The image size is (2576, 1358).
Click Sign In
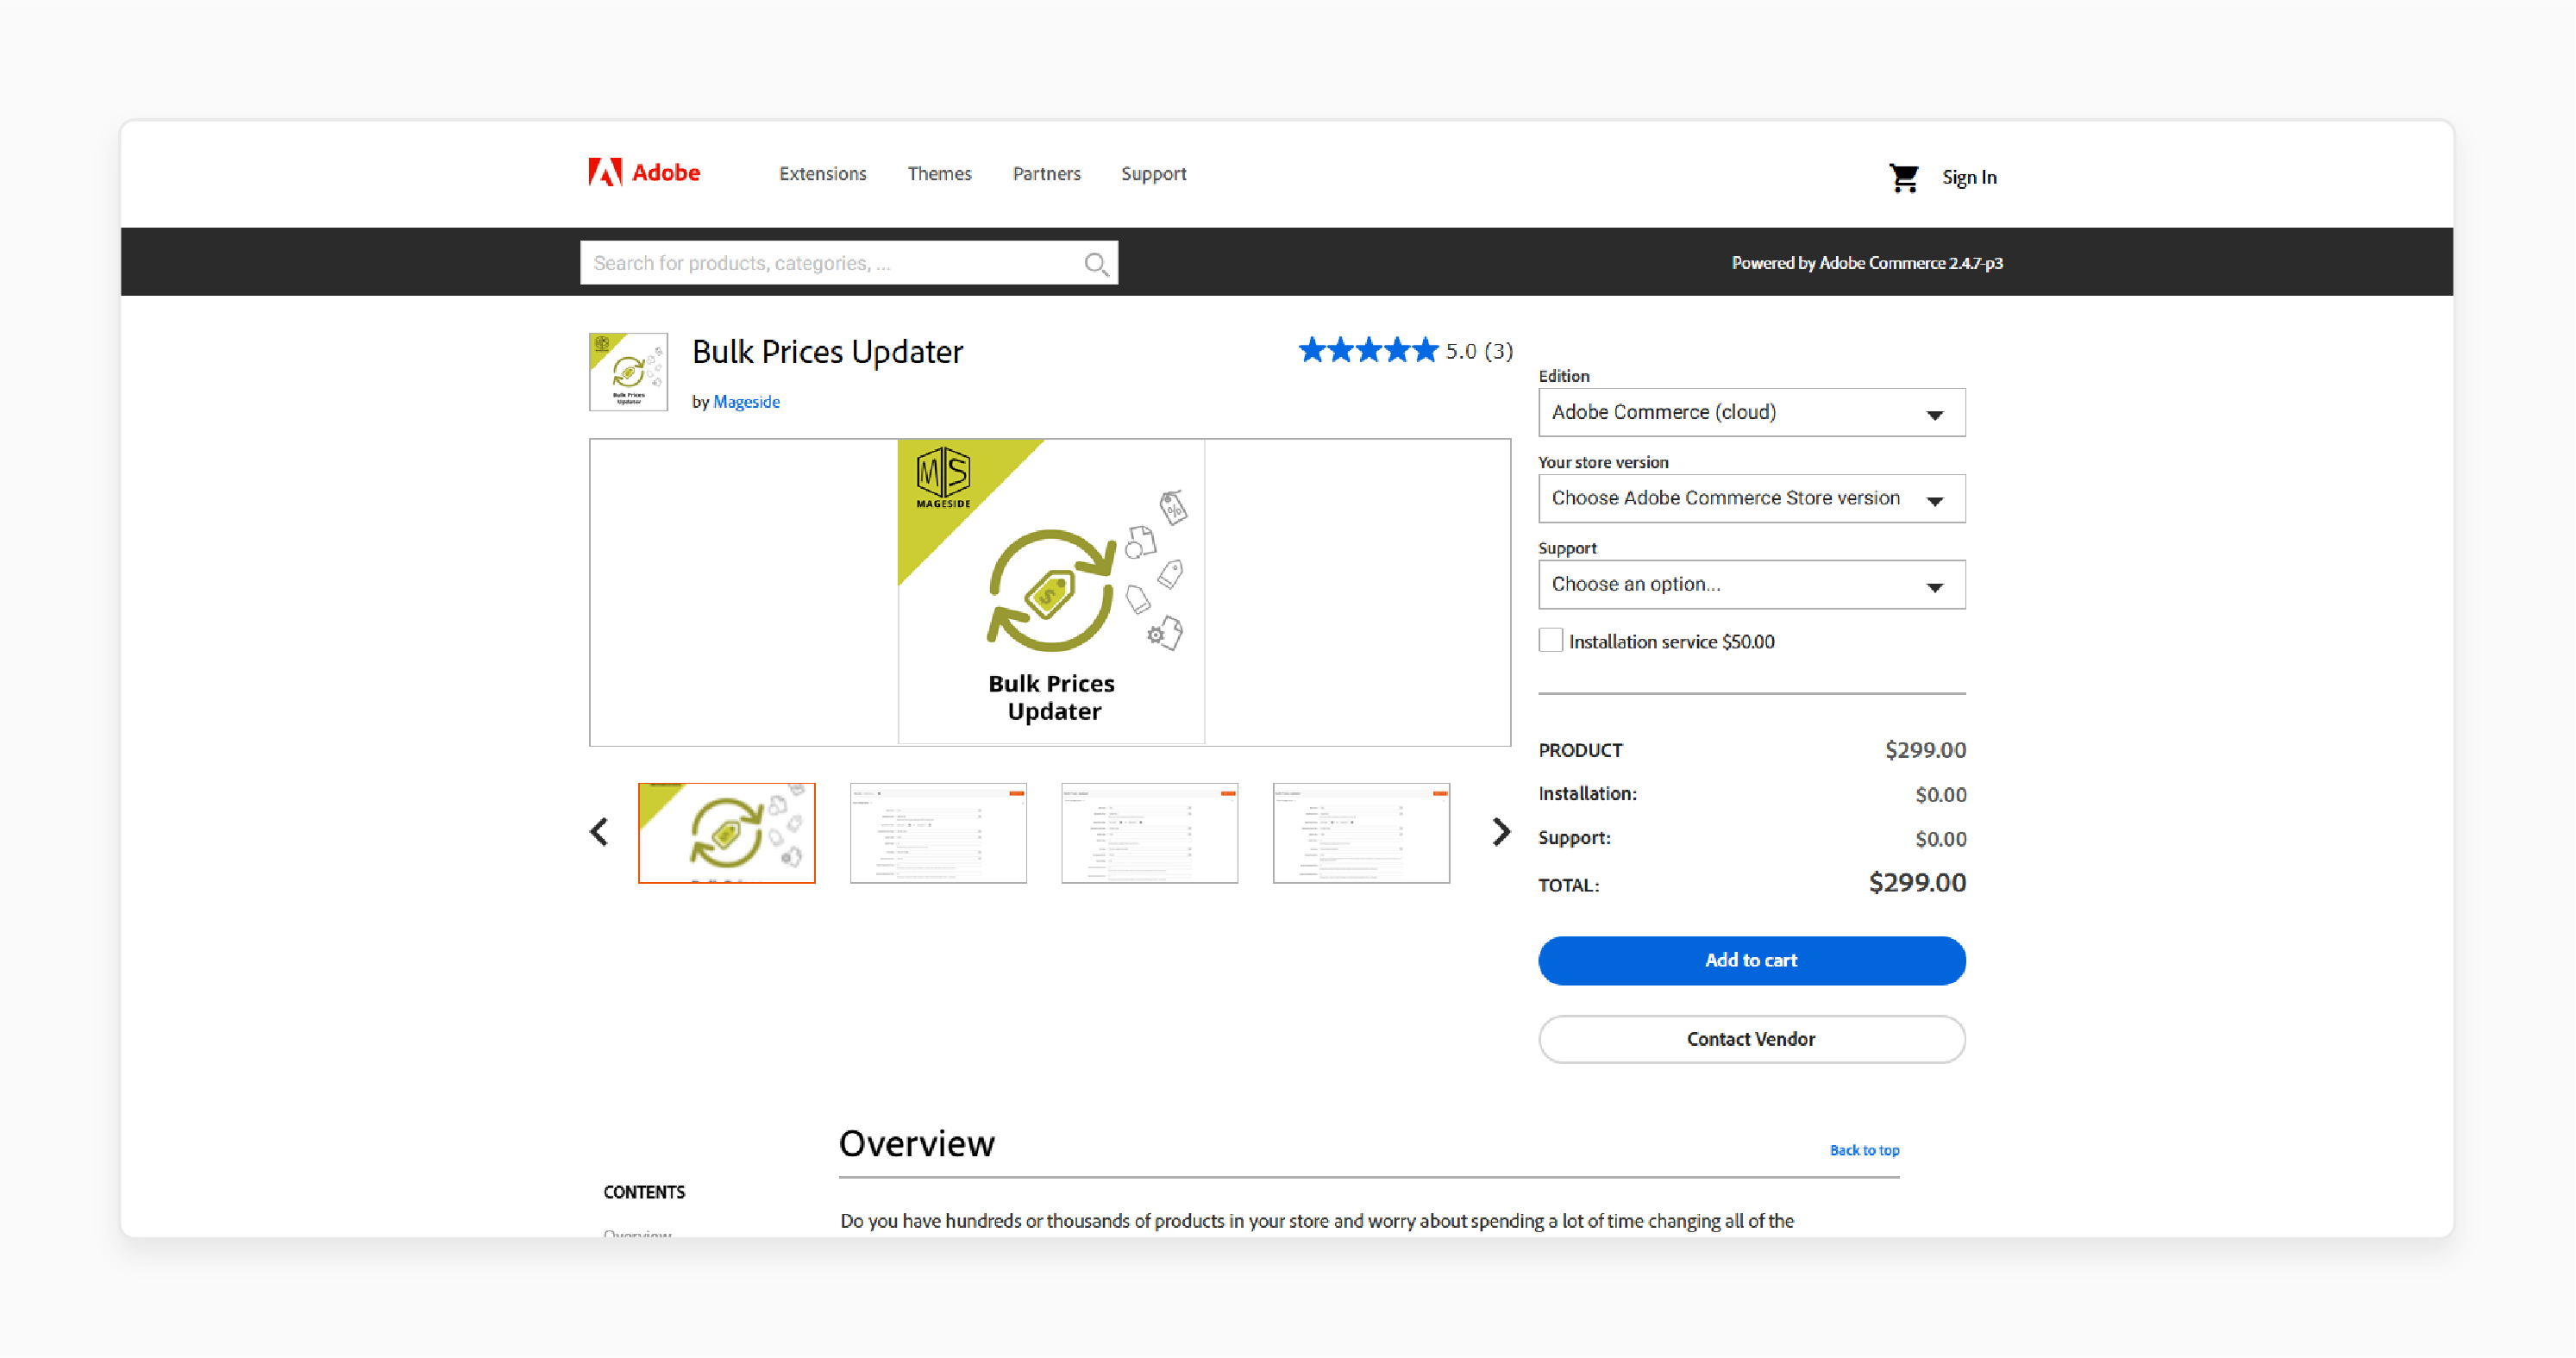click(x=1969, y=177)
